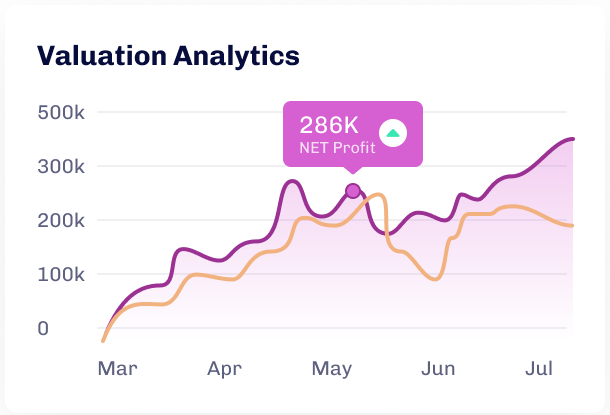Select the 286K value in the tooltip
The image size is (610, 415).
328,125
